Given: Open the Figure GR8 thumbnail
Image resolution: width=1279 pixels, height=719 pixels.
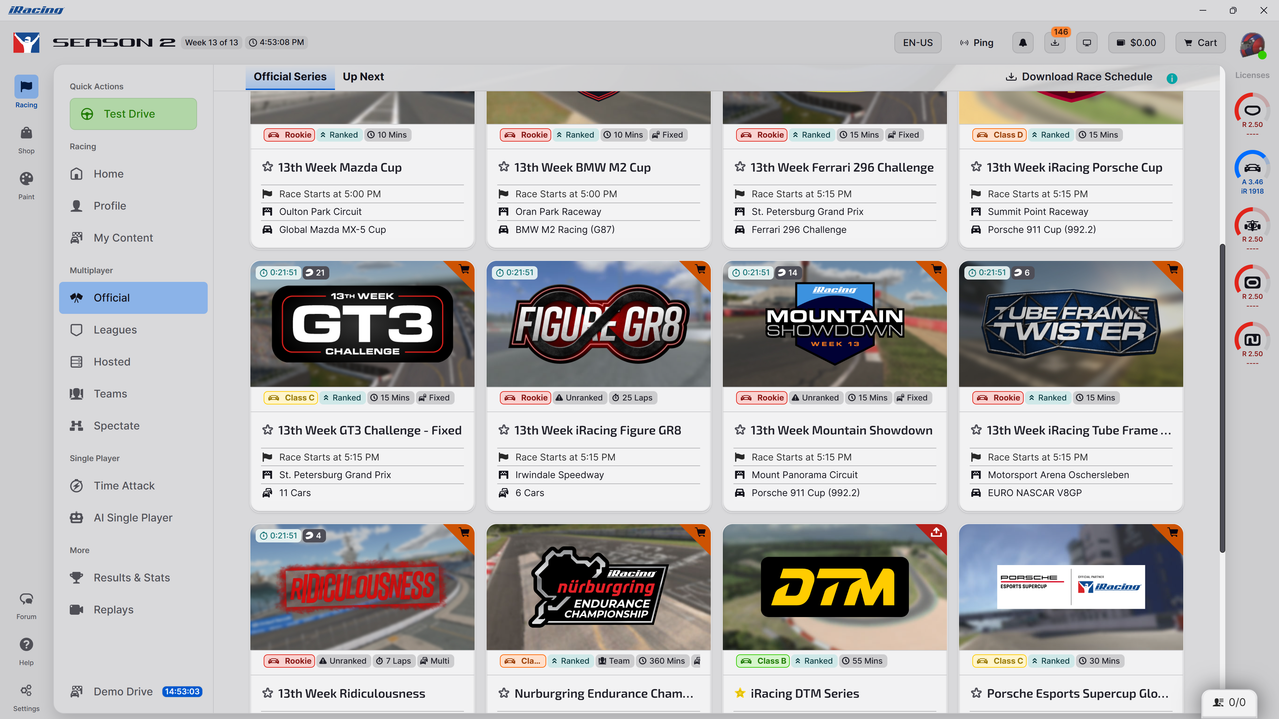Looking at the screenshot, I should pos(598,324).
